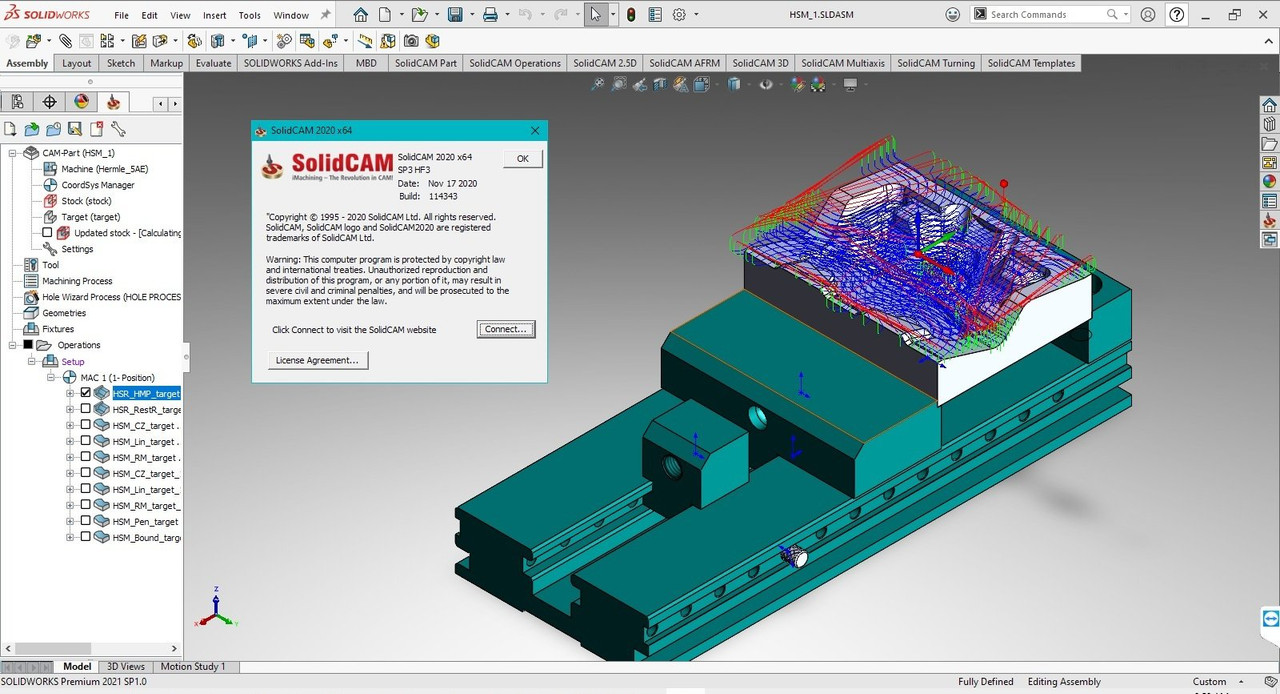Check the HSM_Pen_target operation checkbox
1280x694 pixels.
[x=85, y=521]
